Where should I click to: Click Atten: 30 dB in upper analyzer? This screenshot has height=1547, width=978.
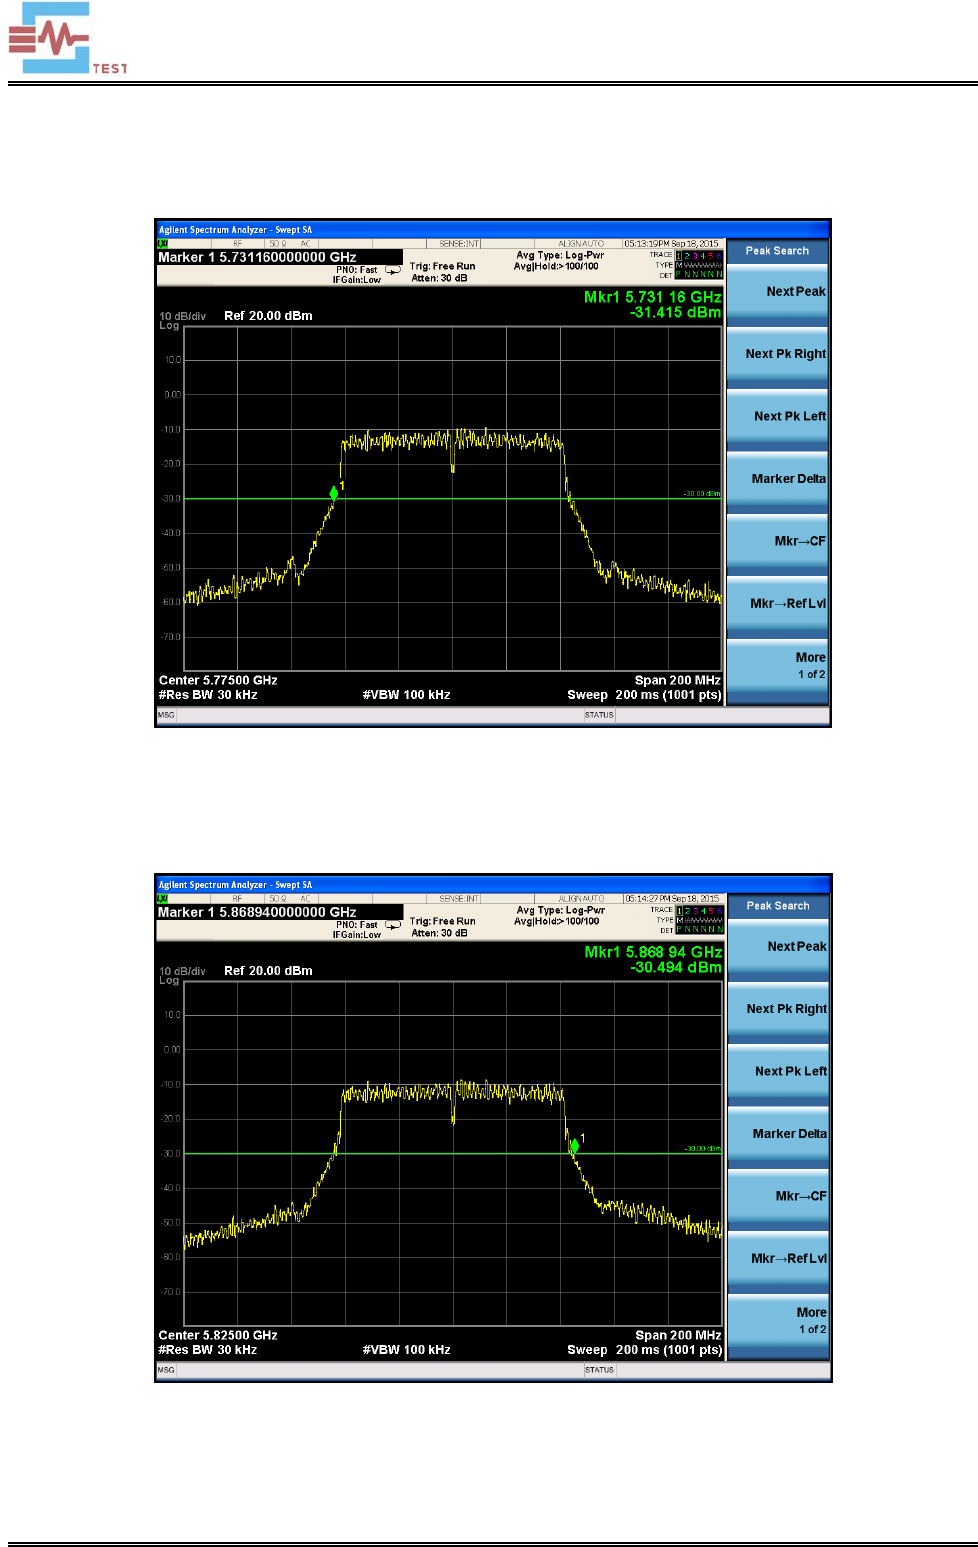click(439, 278)
